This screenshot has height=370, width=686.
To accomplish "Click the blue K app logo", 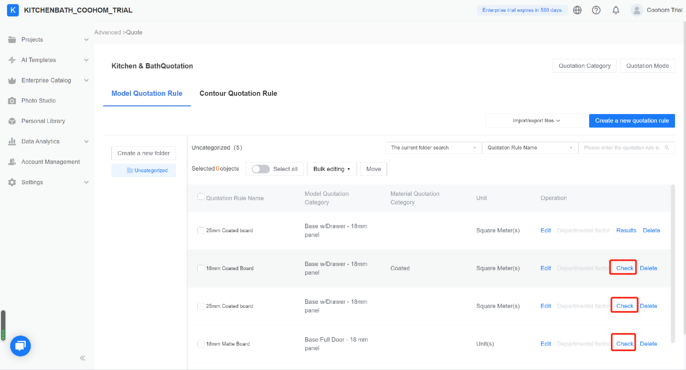I will [13, 10].
